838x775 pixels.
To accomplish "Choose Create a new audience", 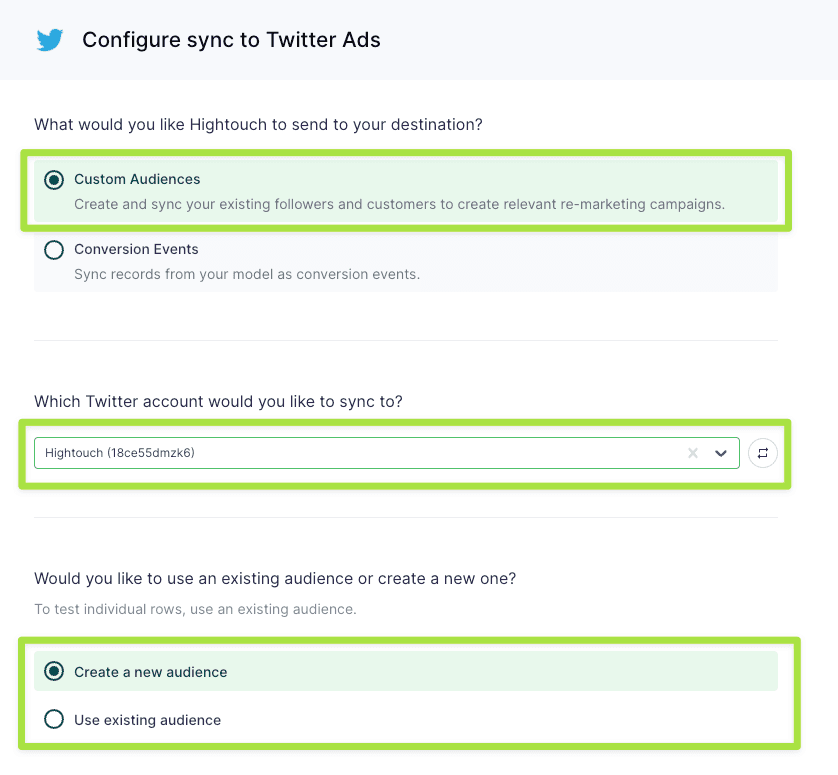I will 54,672.
